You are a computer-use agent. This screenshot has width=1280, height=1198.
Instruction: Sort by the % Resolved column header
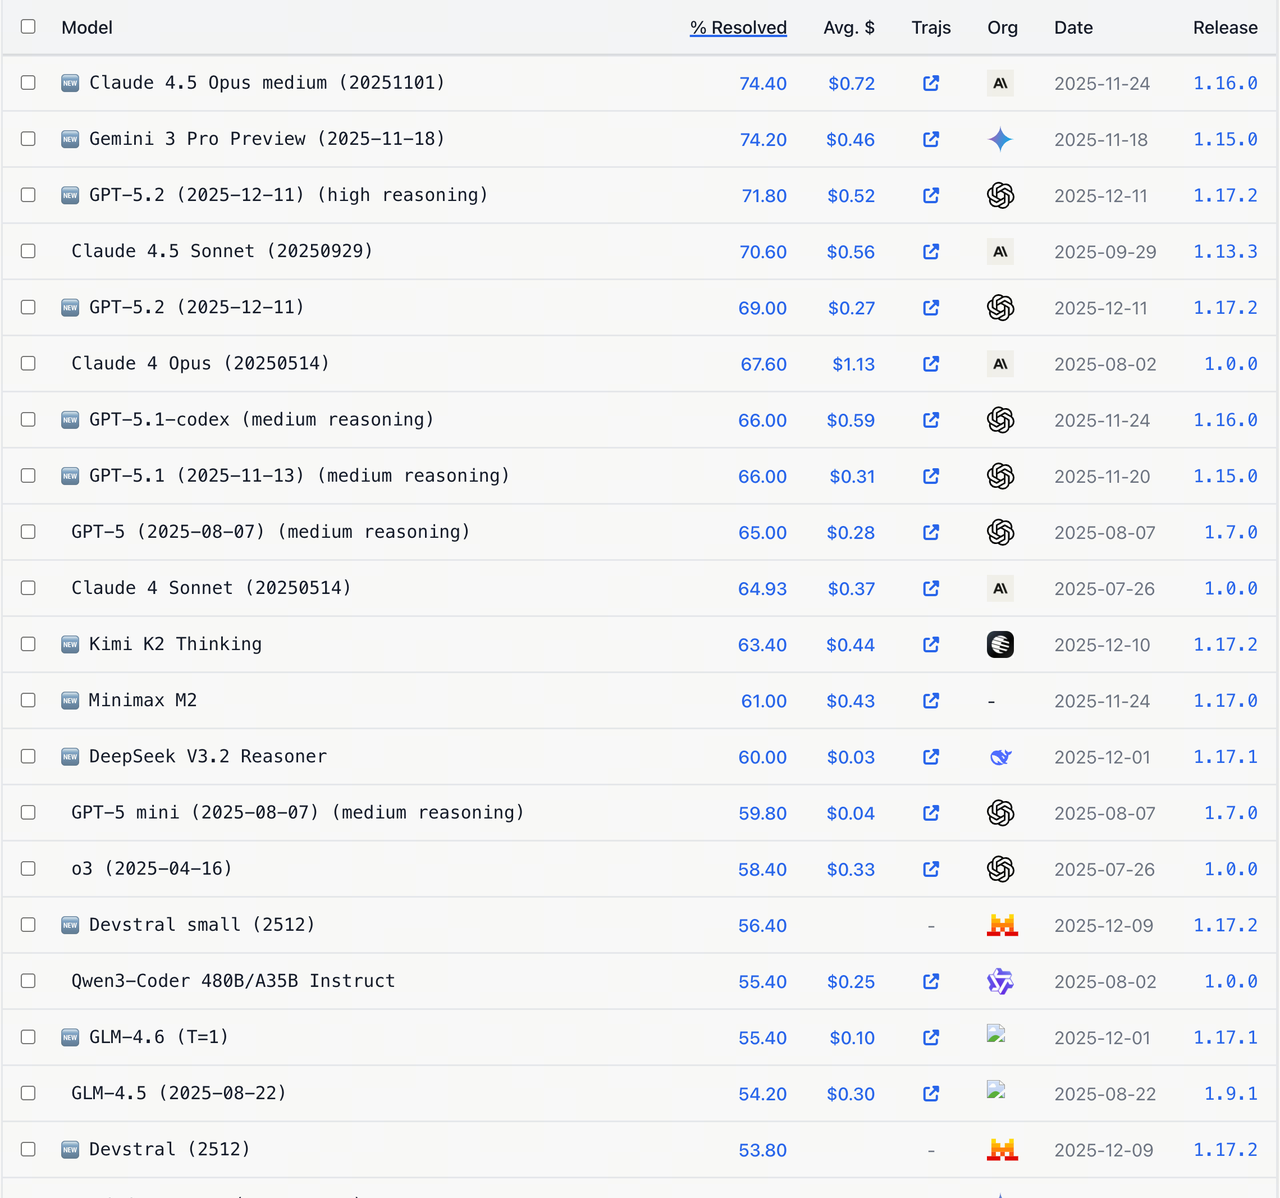click(738, 28)
